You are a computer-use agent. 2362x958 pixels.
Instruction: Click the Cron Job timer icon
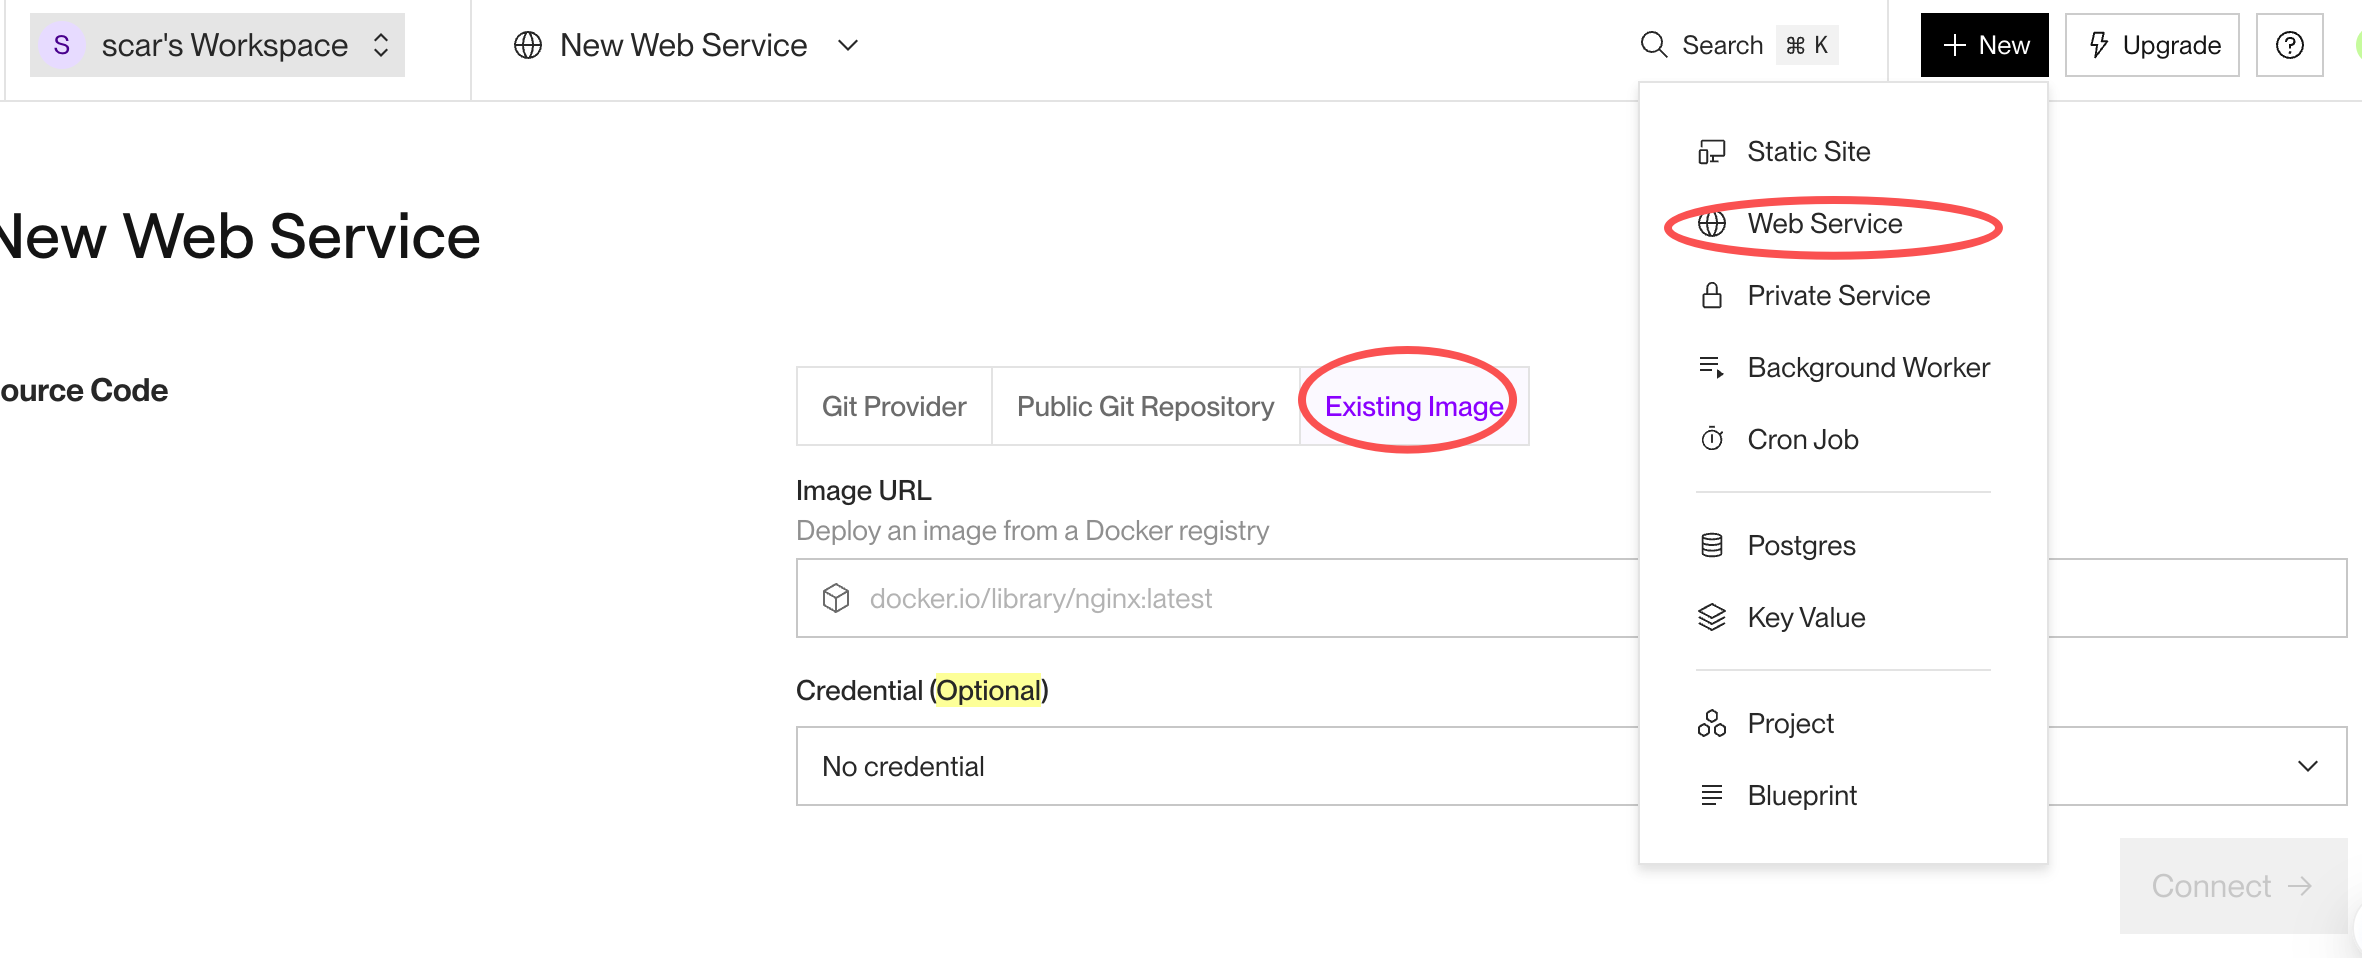(x=1711, y=440)
